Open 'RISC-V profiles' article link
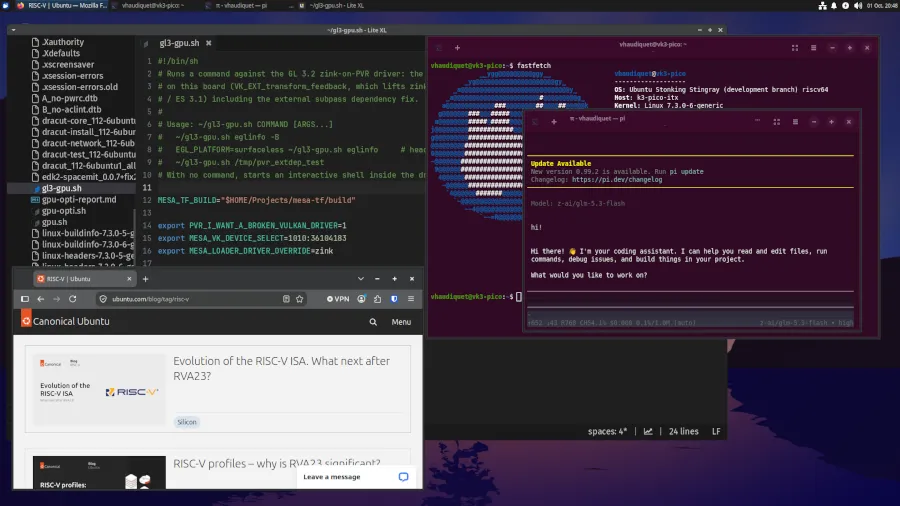The width and height of the screenshot is (900, 506). 277,463
